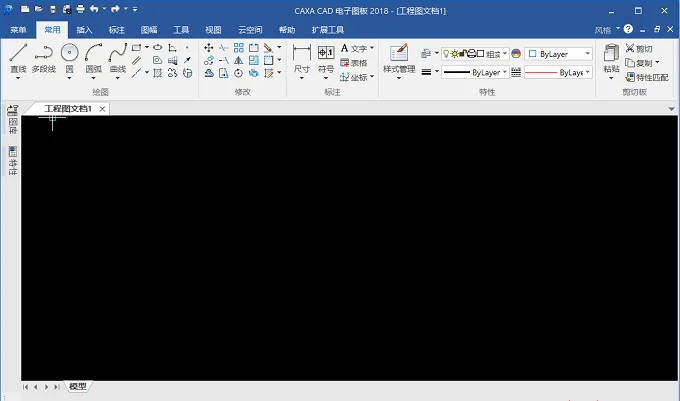Image resolution: width=680 pixels, height=401 pixels.
Task: Pick the trim tool icon
Action: coord(223,48)
